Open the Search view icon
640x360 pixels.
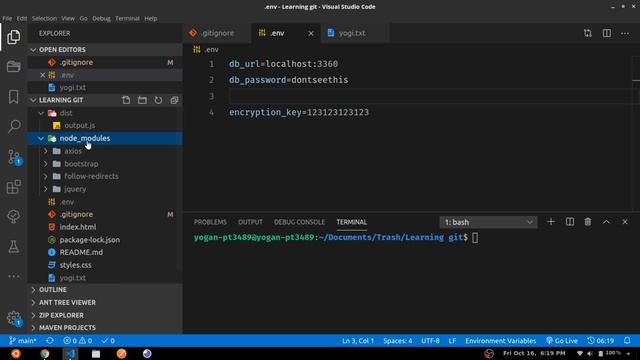[x=14, y=126]
